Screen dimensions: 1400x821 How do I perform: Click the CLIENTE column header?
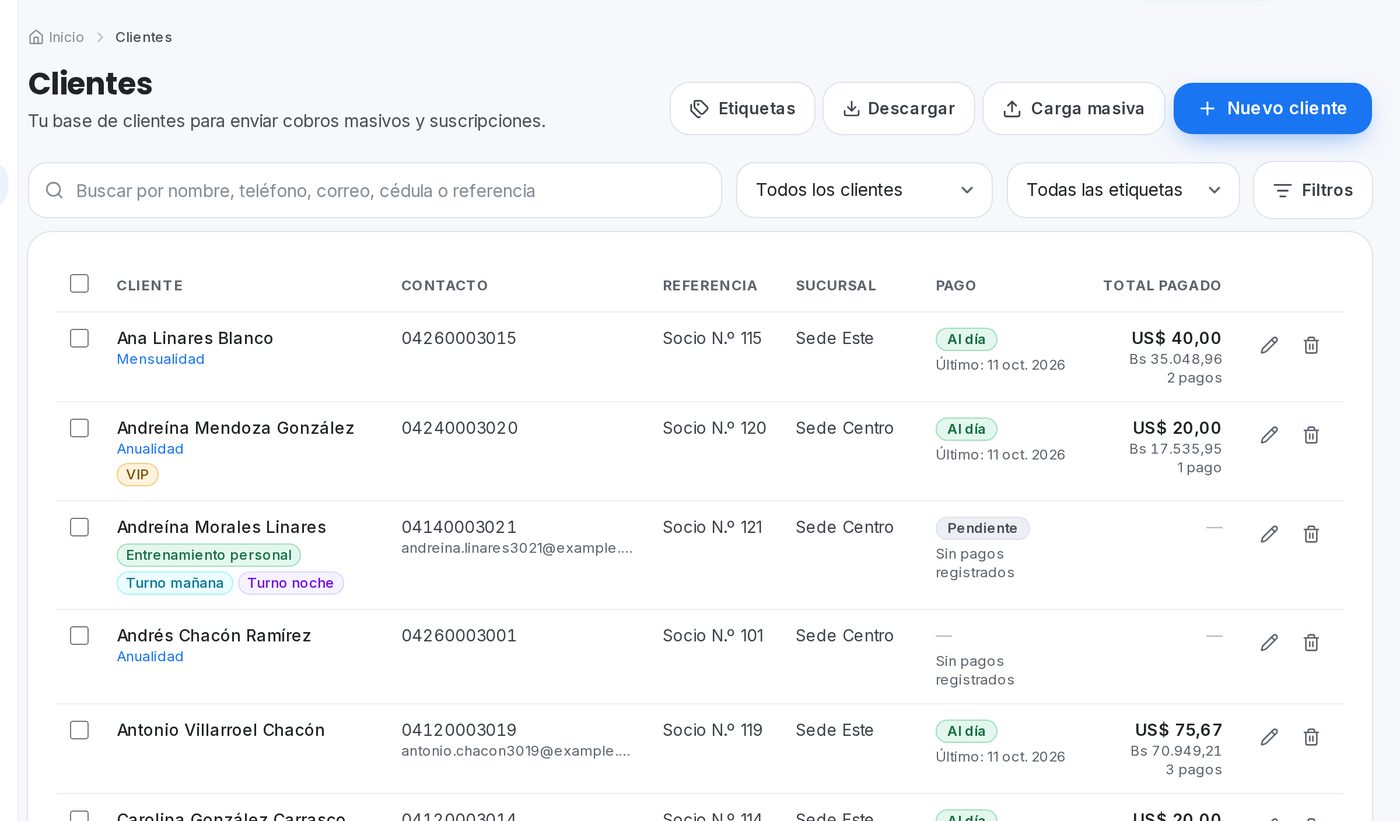tap(149, 285)
